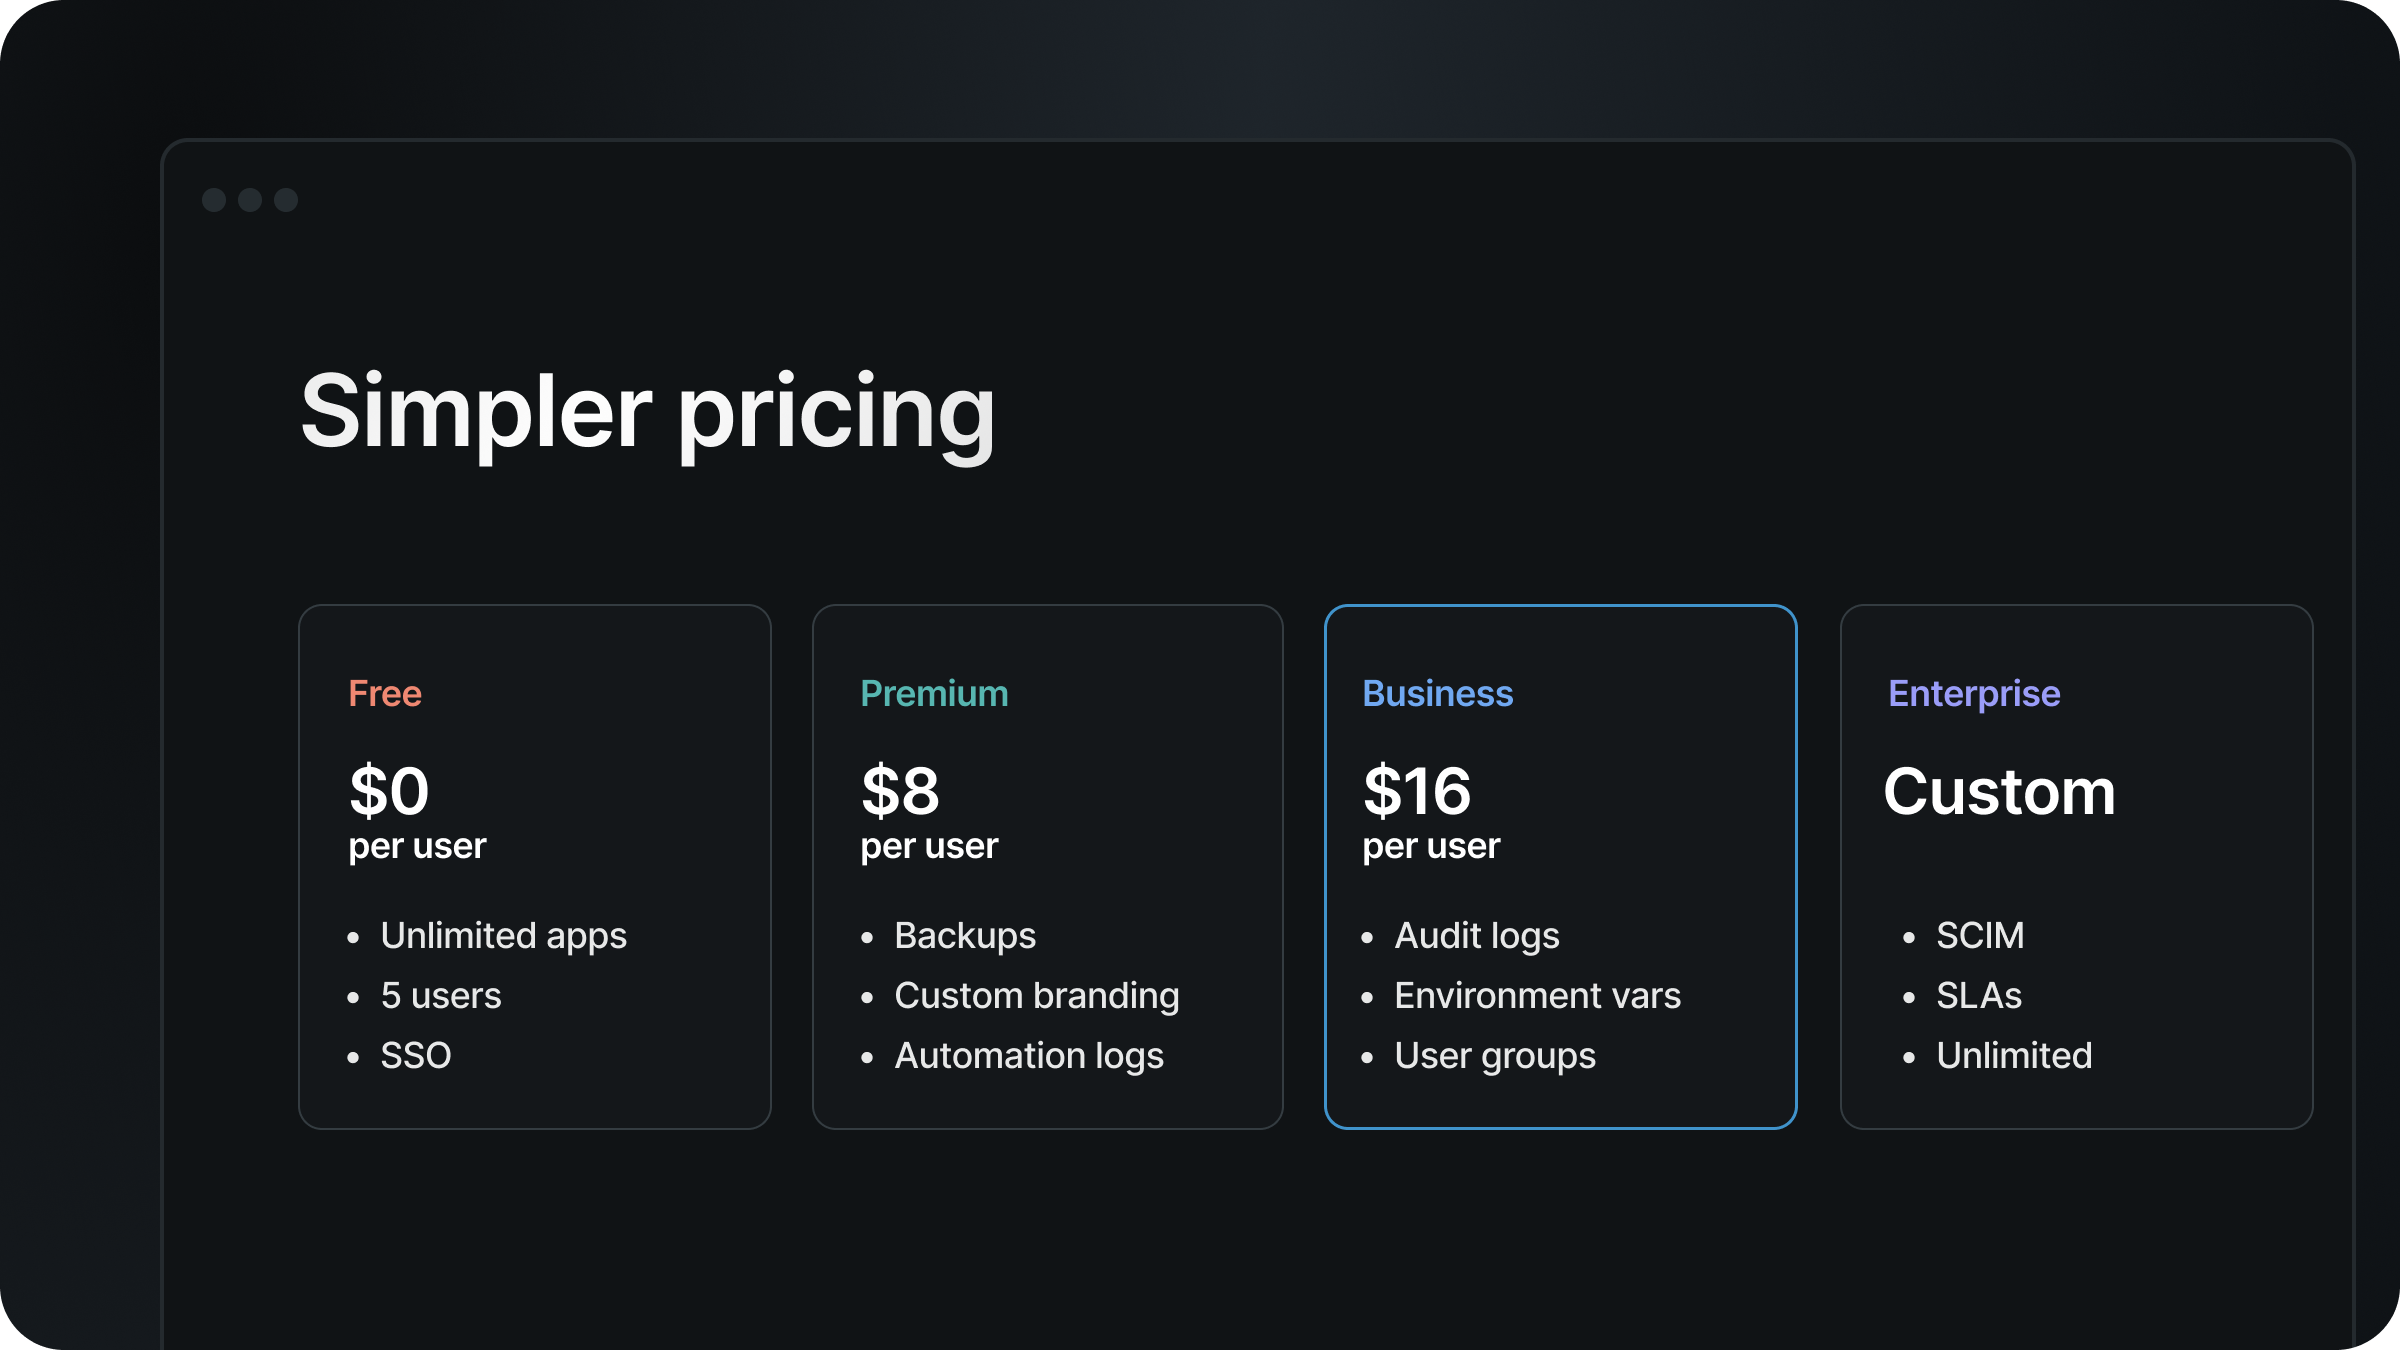The image size is (2400, 1350).
Task: Select the Business plan label
Action: 1438,692
